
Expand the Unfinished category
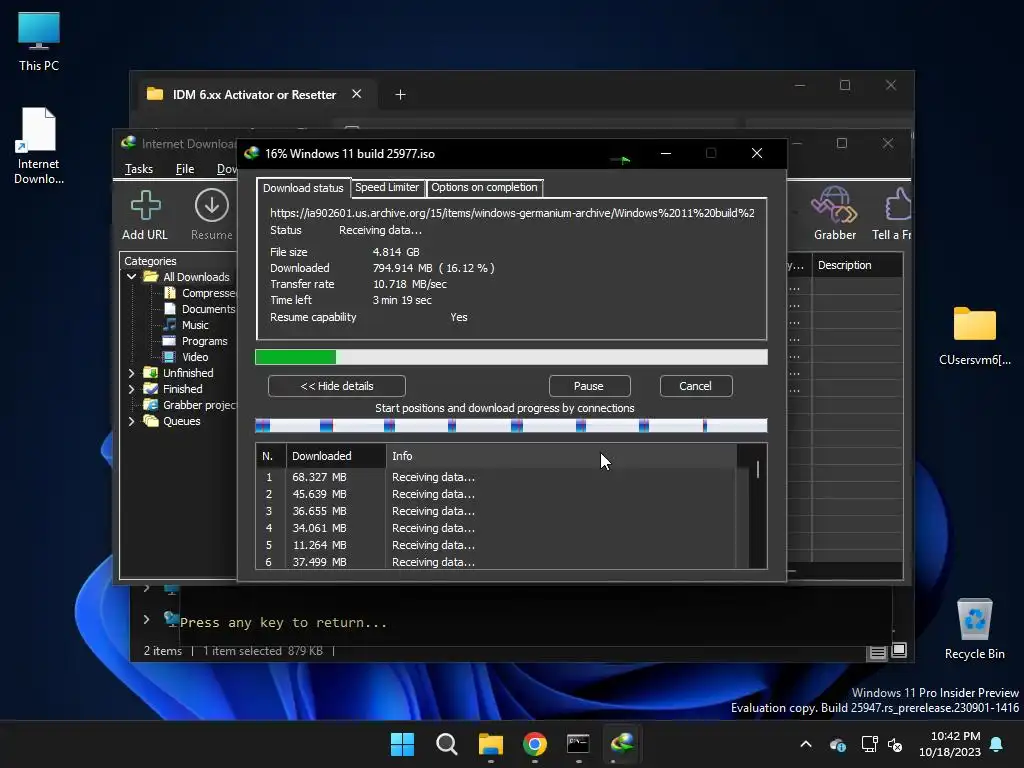[x=131, y=373]
